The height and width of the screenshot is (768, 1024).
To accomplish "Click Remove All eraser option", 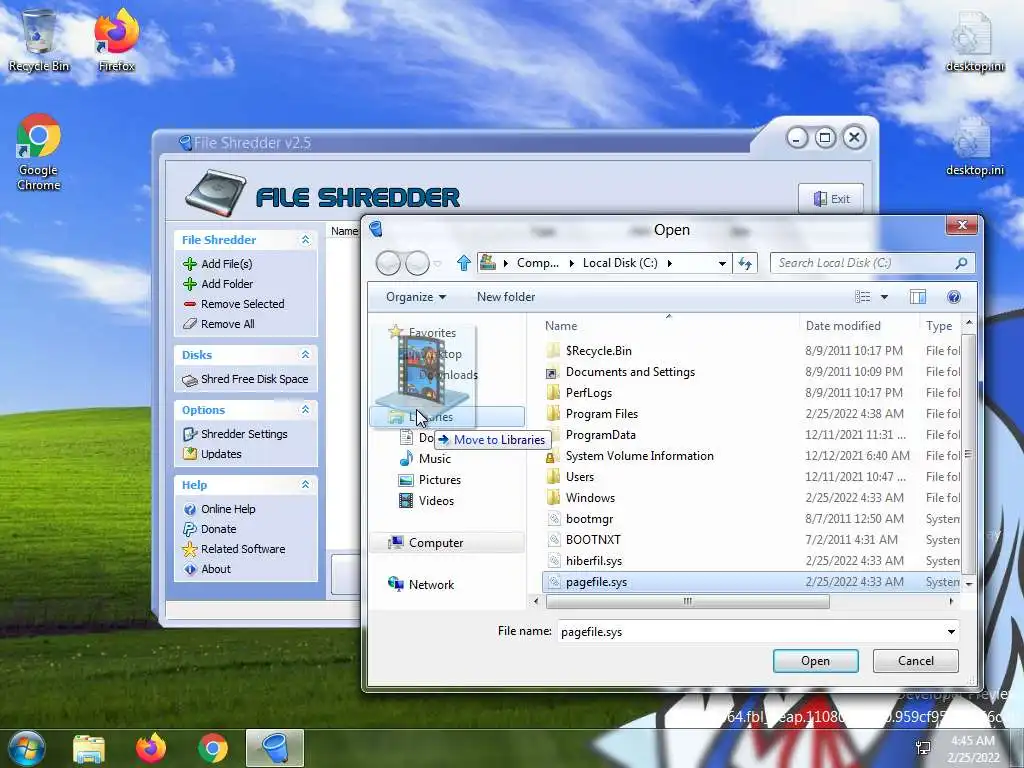I will click(x=218, y=324).
